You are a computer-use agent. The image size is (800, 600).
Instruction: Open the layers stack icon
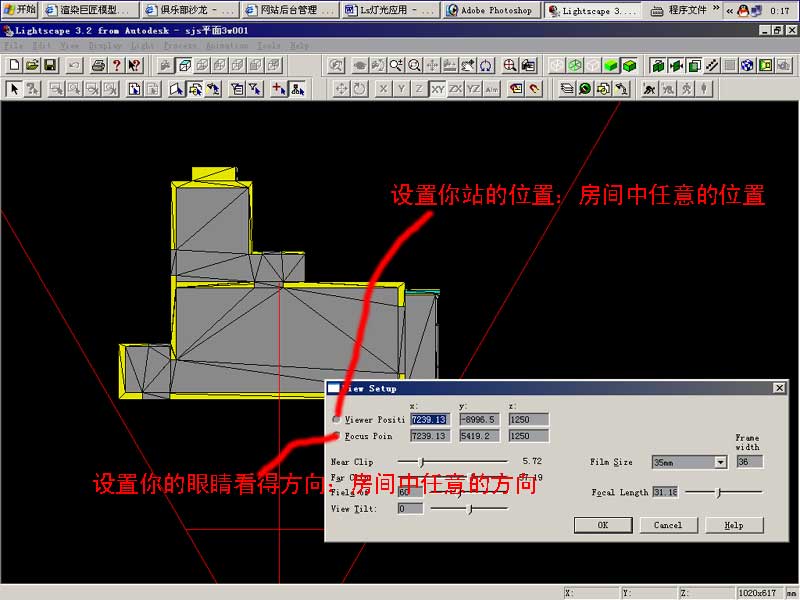(566, 89)
